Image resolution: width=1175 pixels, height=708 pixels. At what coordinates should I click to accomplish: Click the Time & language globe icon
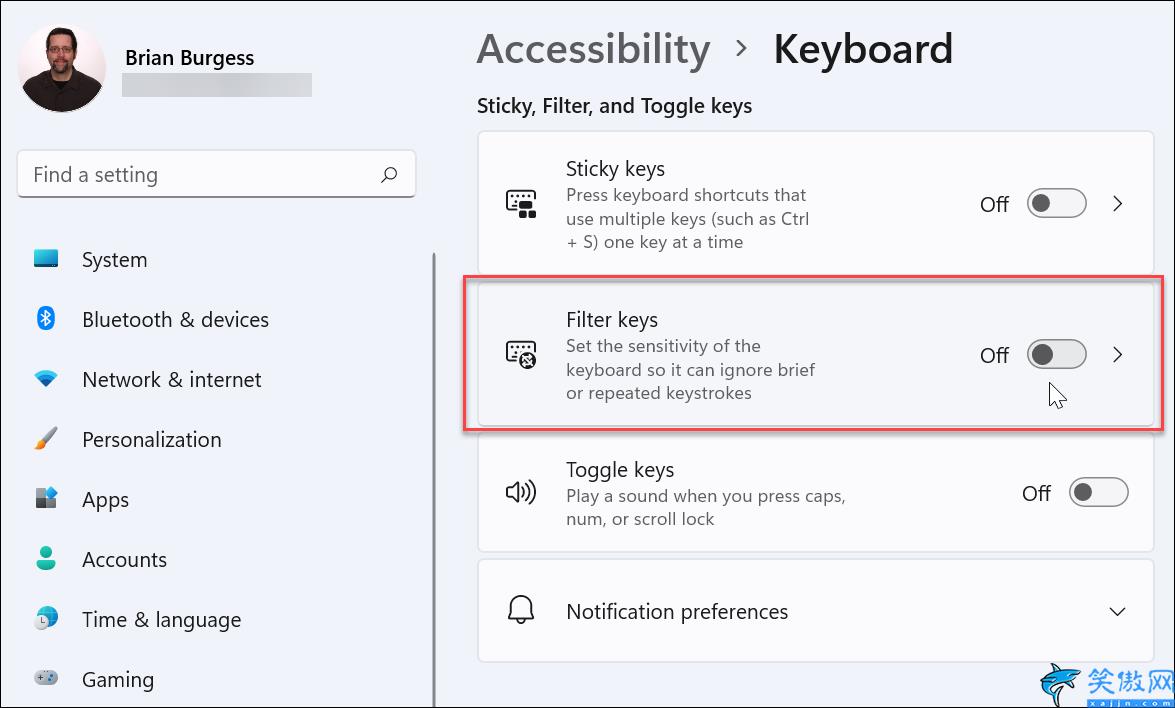(46, 619)
